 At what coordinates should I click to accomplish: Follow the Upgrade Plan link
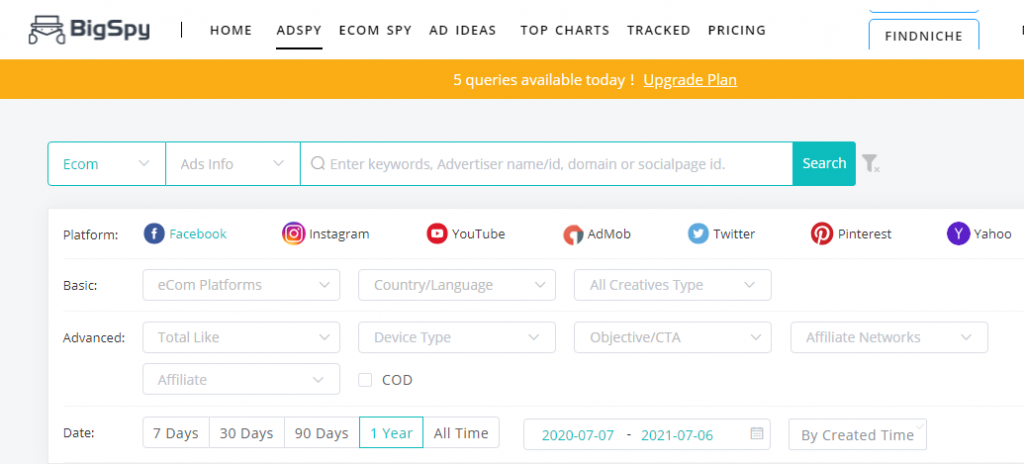690,80
